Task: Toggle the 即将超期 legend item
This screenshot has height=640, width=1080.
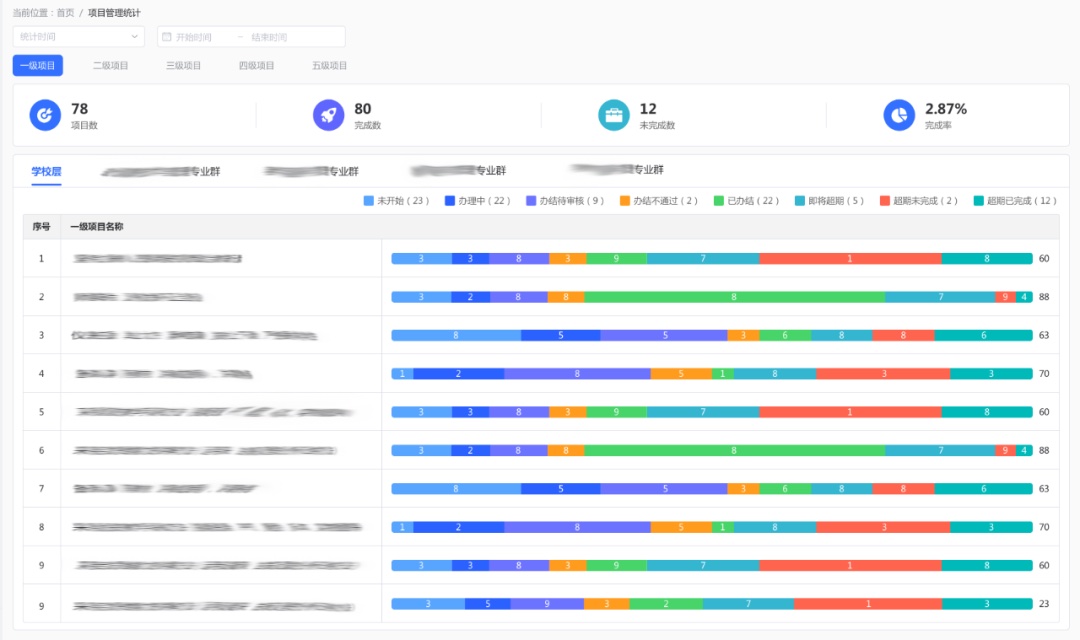Action: point(829,201)
